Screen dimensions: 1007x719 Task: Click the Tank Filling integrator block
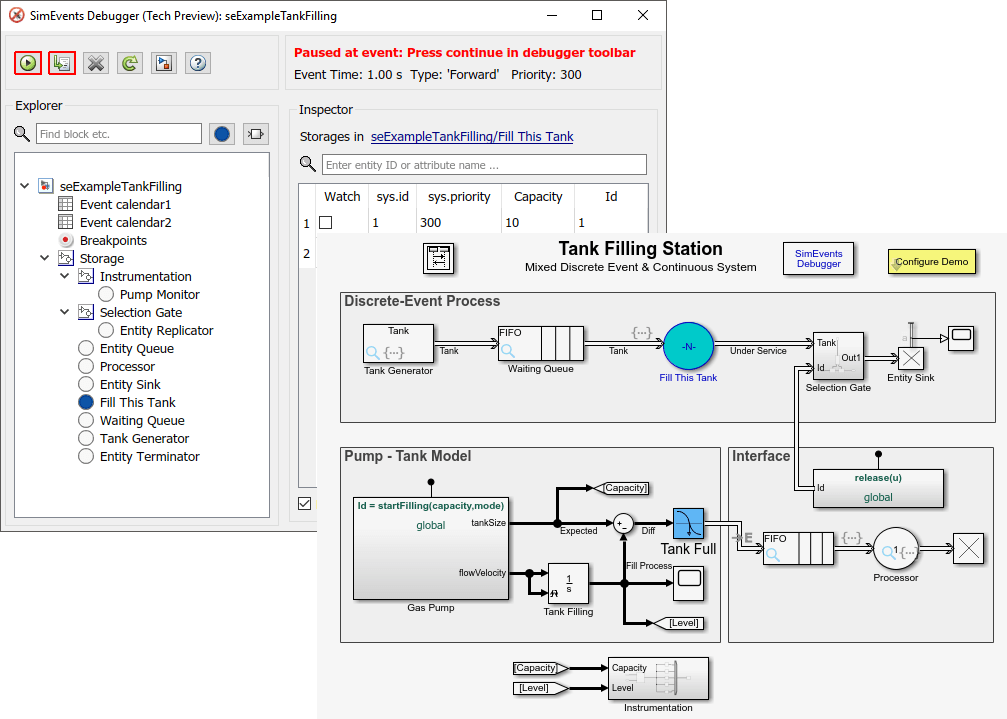(x=568, y=584)
